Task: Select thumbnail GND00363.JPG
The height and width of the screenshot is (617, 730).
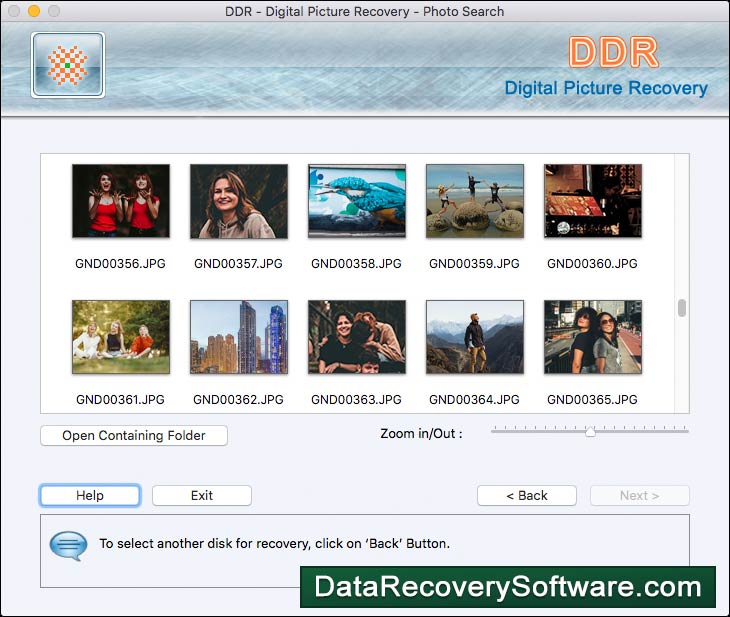Action: tap(357, 337)
